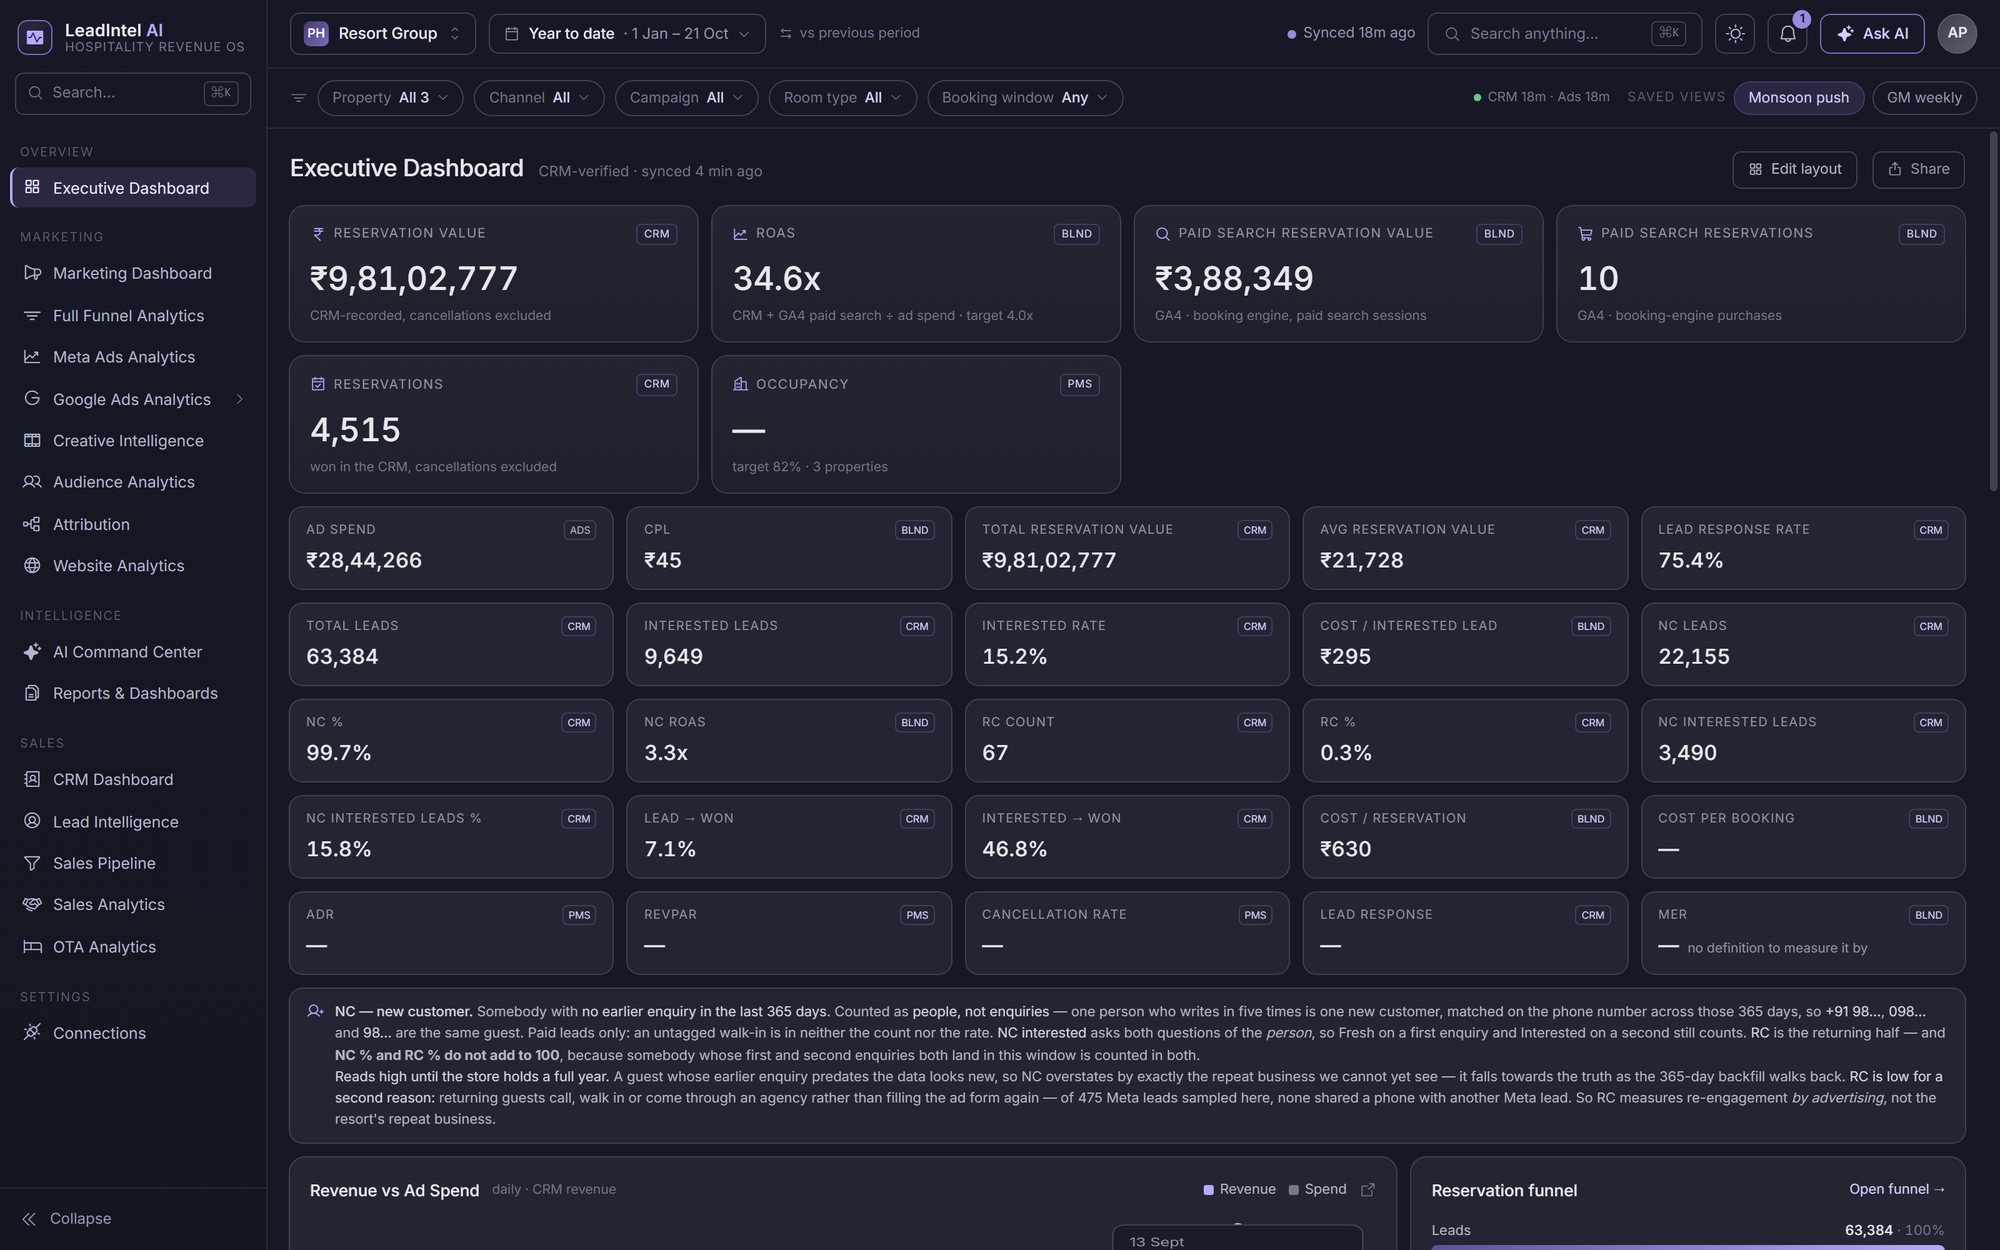The height and width of the screenshot is (1250, 2000).
Task: Click the Audience Analytics people icon
Action: pos(32,482)
